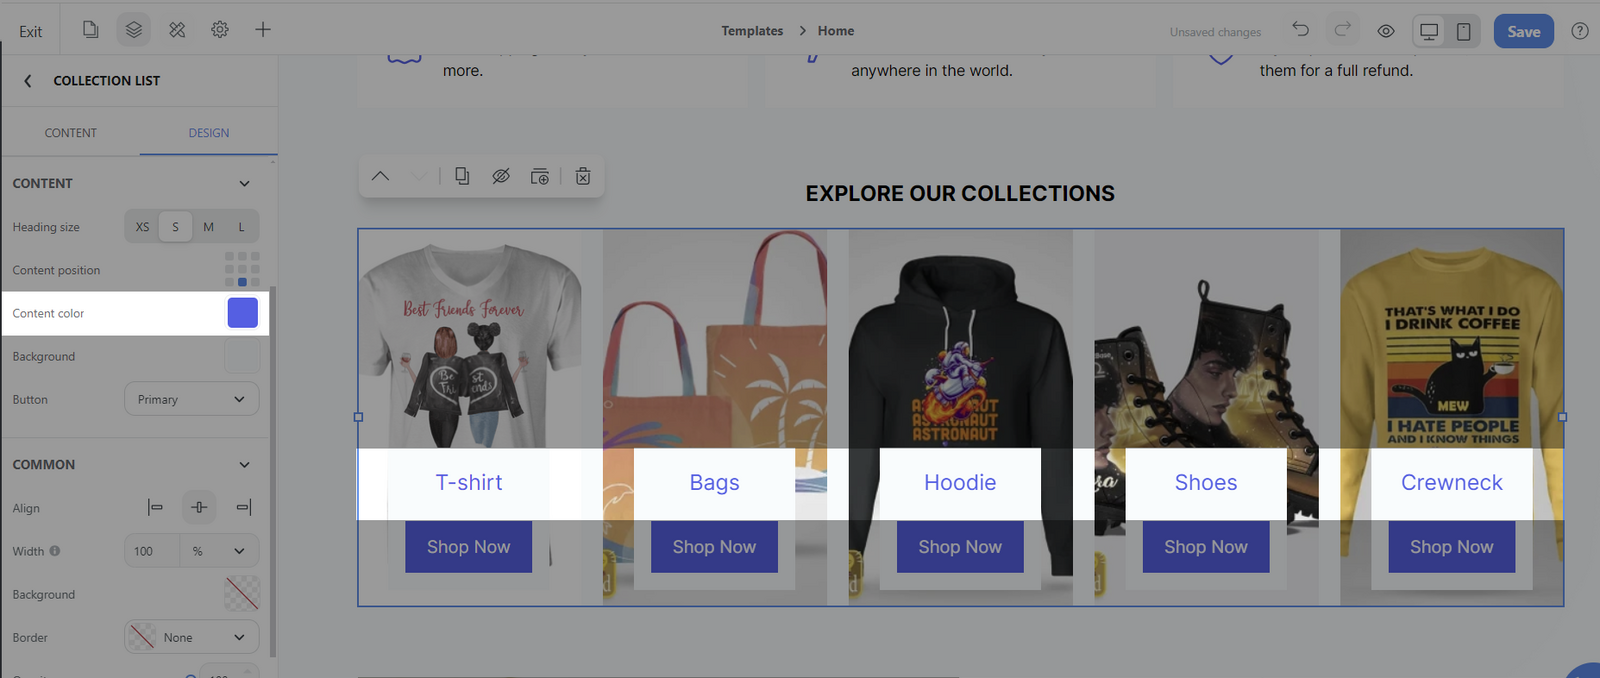Add section to library icon
Screen dimensions: 1600x678
point(540,176)
